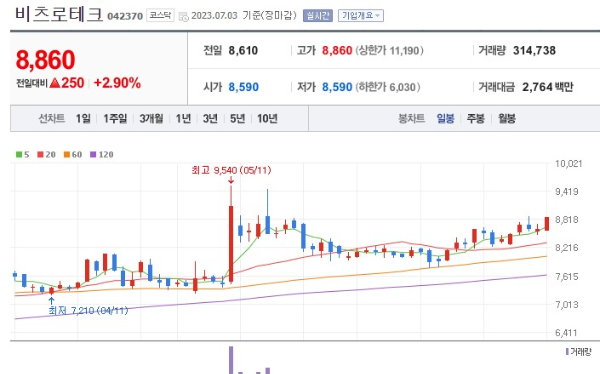Click the red up-triangle change icon
The width and height of the screenshot is (600, 374).
pyautogui.click(x=55, y=83)
